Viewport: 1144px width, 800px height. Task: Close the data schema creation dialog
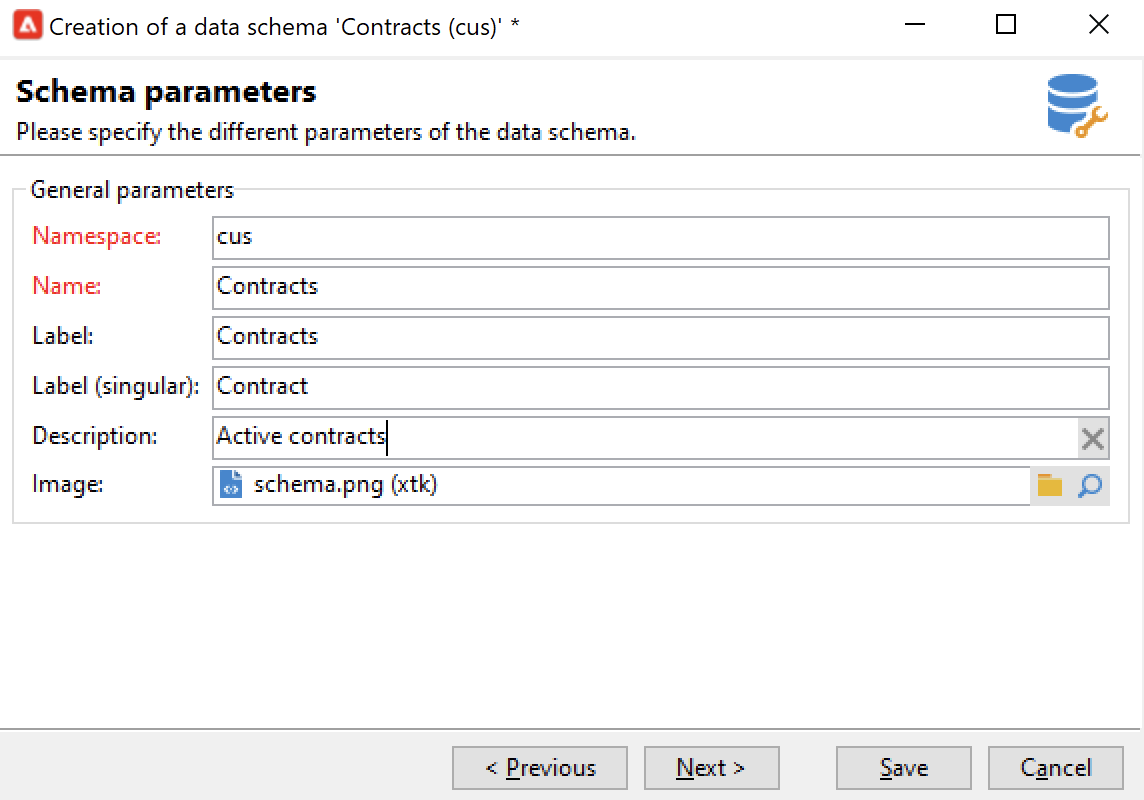click(x=1098, y=26)
